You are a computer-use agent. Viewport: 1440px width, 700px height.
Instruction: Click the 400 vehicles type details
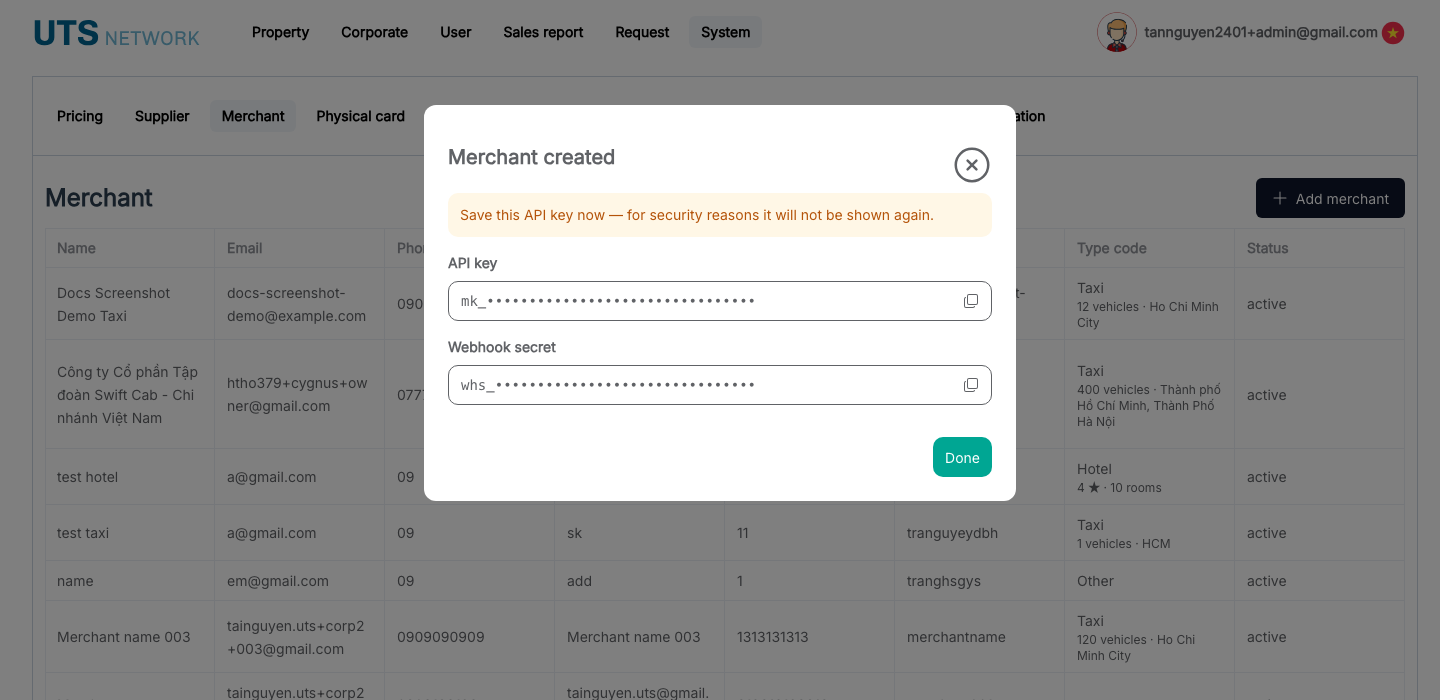pyautogui.click(x=1148, y=405)
